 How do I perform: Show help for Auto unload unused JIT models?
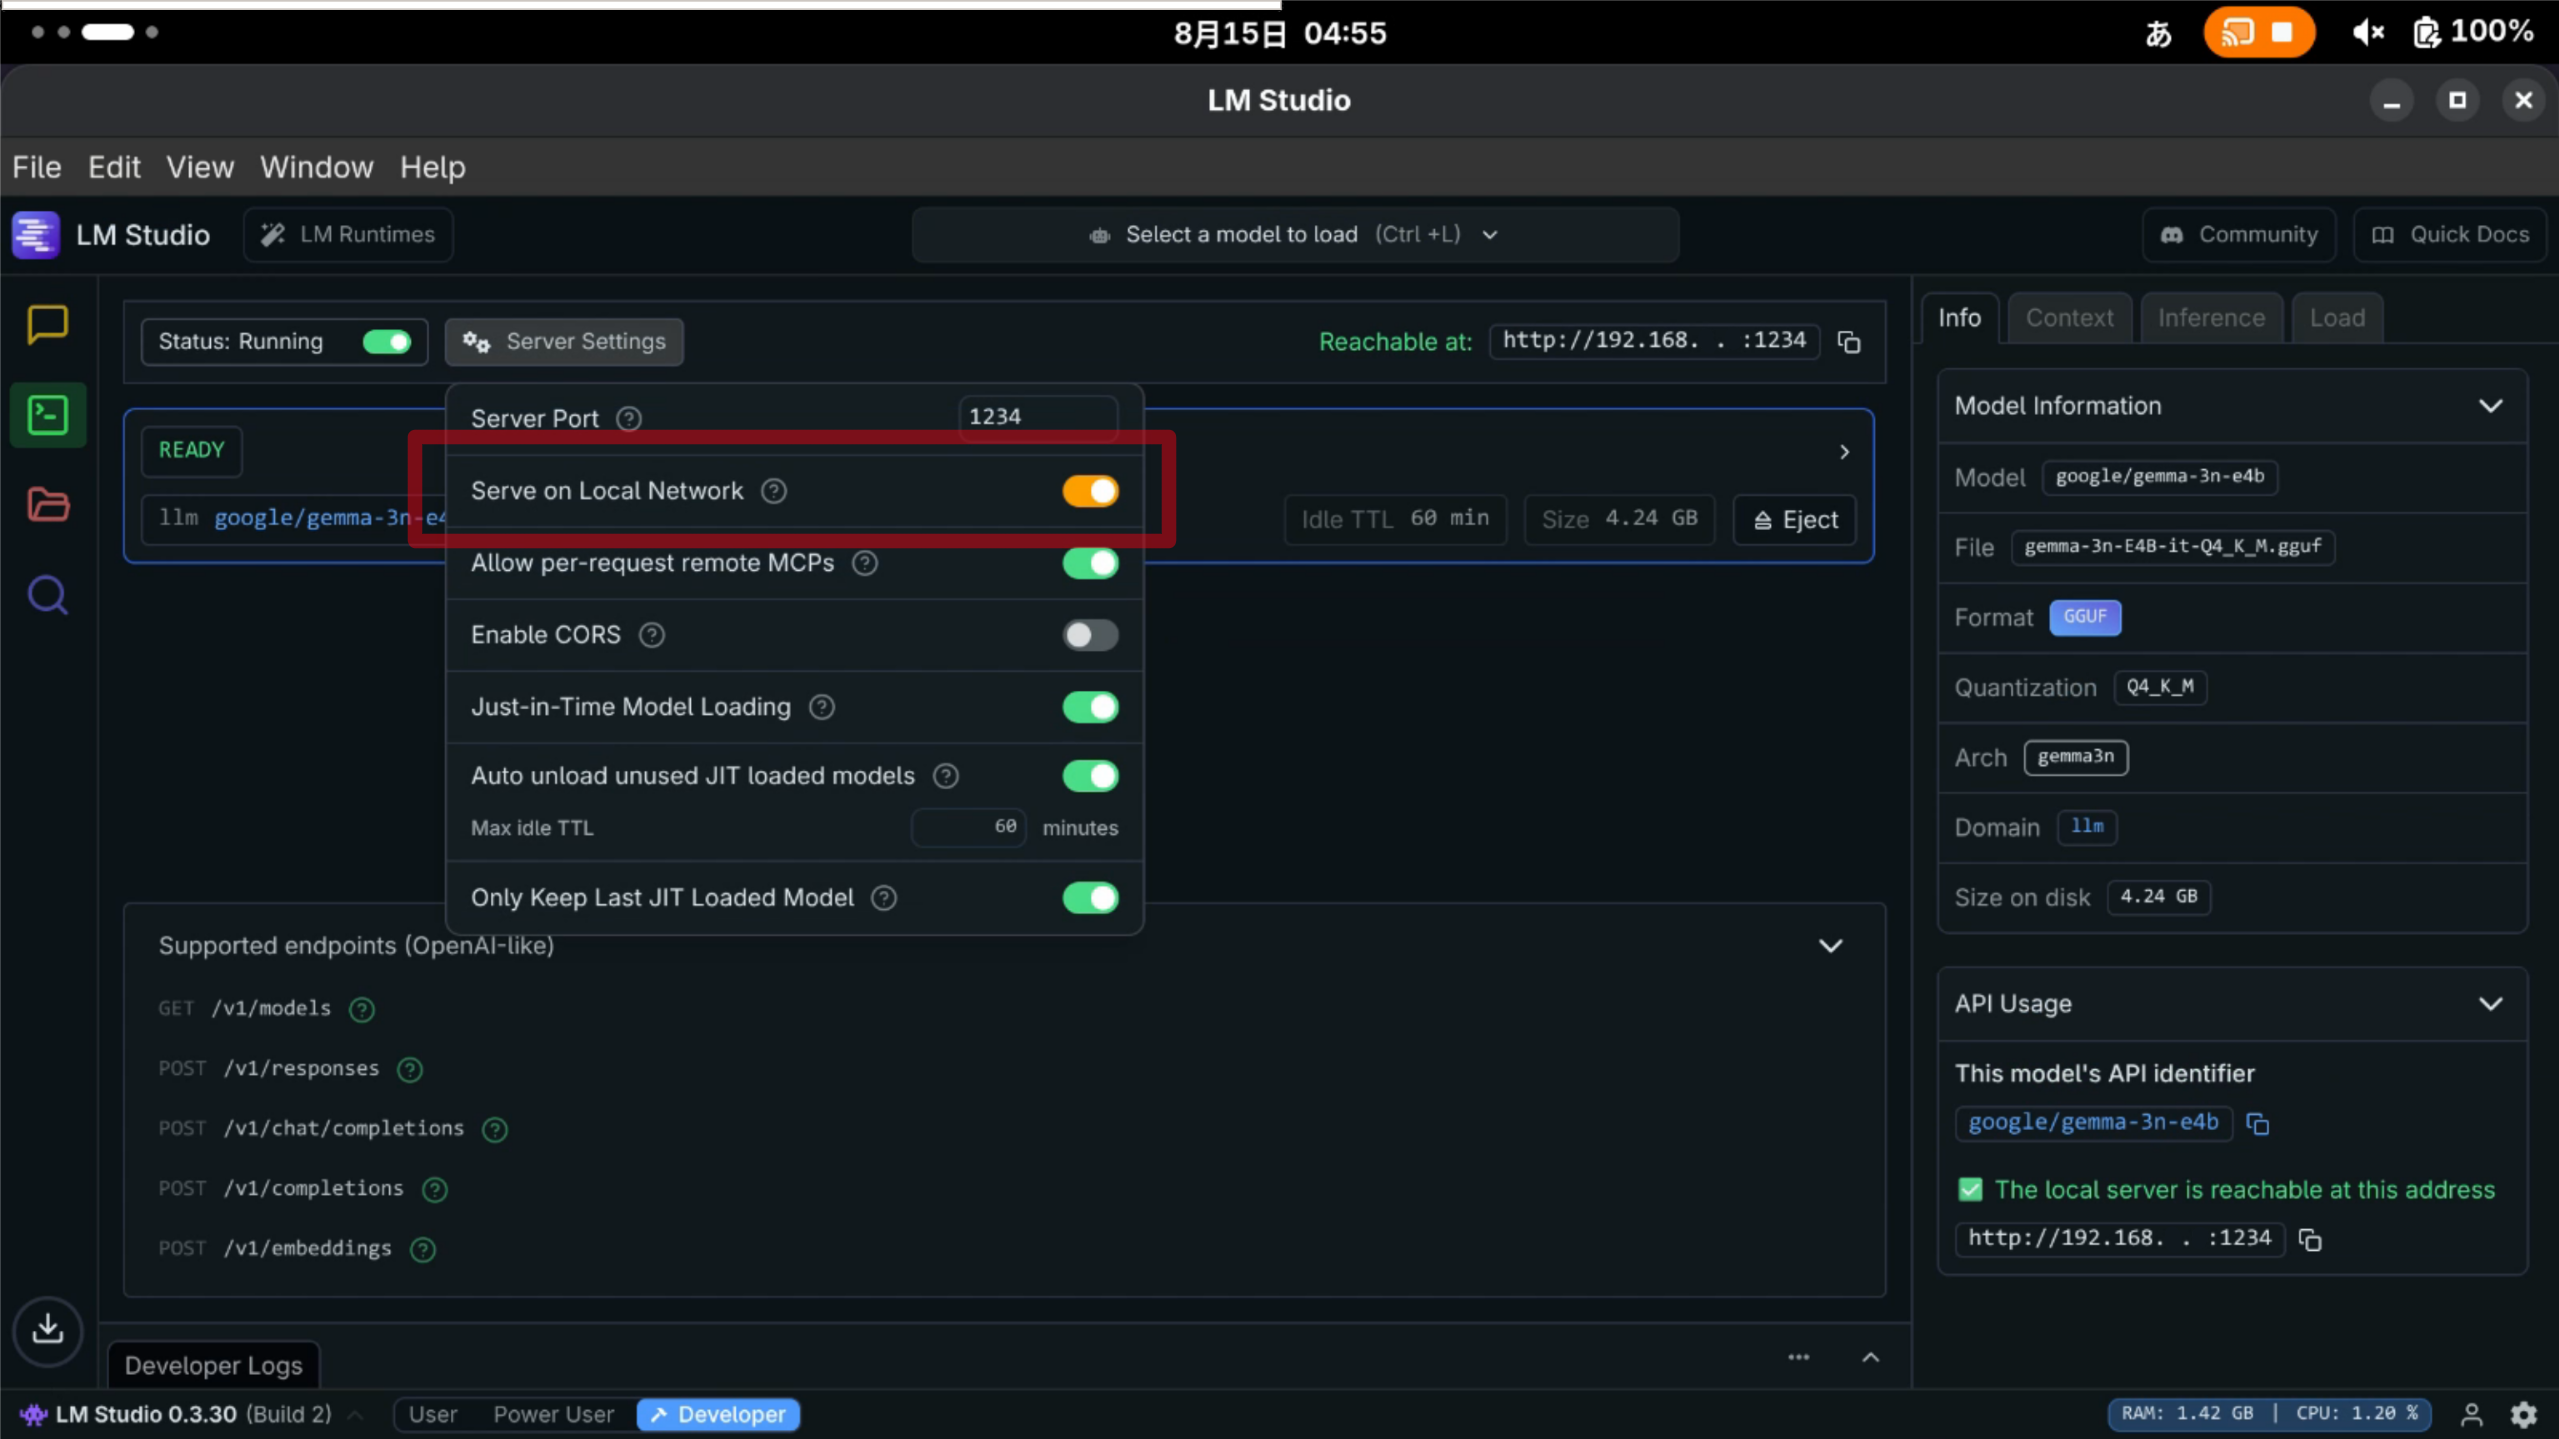pos(945,776)
